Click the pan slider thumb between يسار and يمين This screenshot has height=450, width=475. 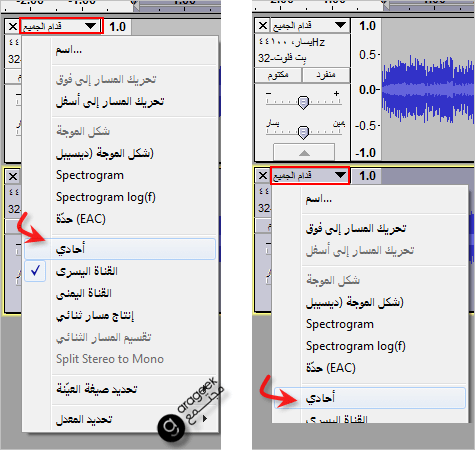[x=303, y=133]
